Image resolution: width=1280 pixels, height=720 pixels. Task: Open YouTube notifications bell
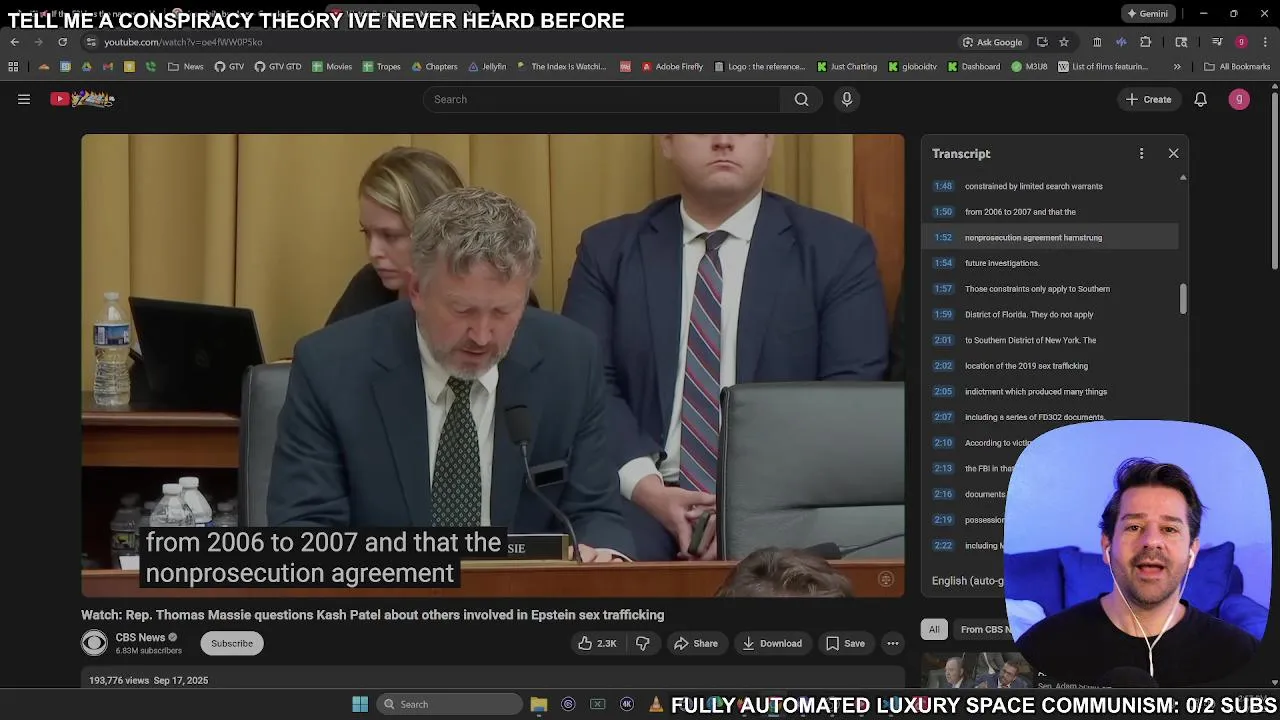coord(1200,99)
